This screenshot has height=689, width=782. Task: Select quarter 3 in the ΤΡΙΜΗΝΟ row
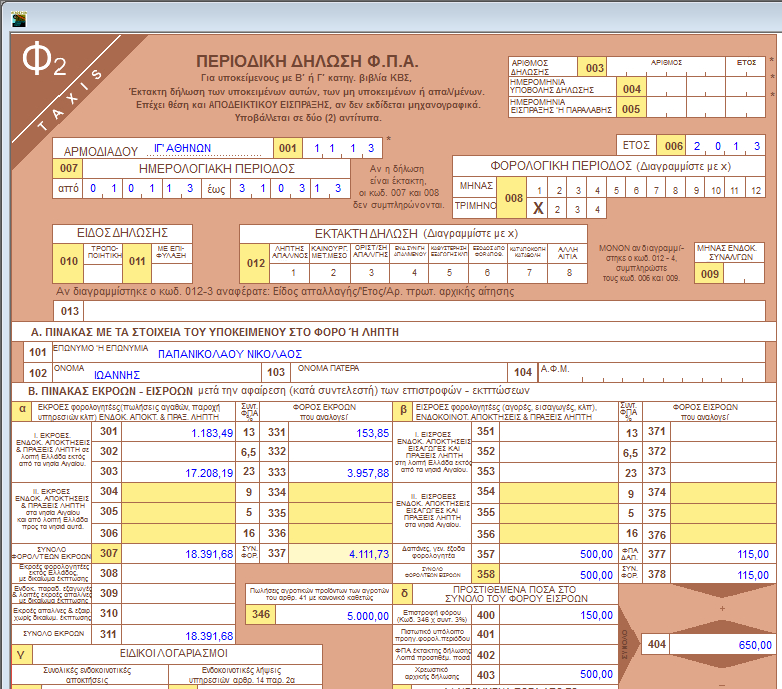pyautogui.click(x=577, y=208)
